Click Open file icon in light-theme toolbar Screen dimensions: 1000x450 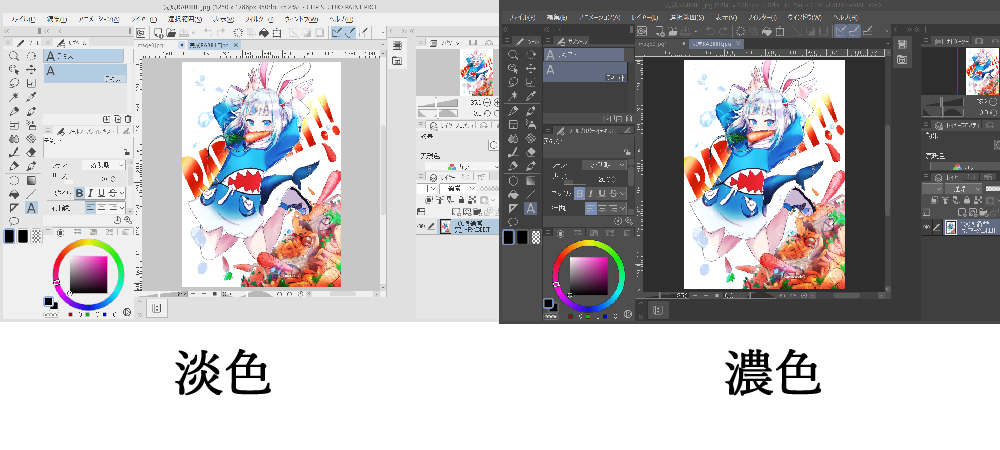pos(170,33)
